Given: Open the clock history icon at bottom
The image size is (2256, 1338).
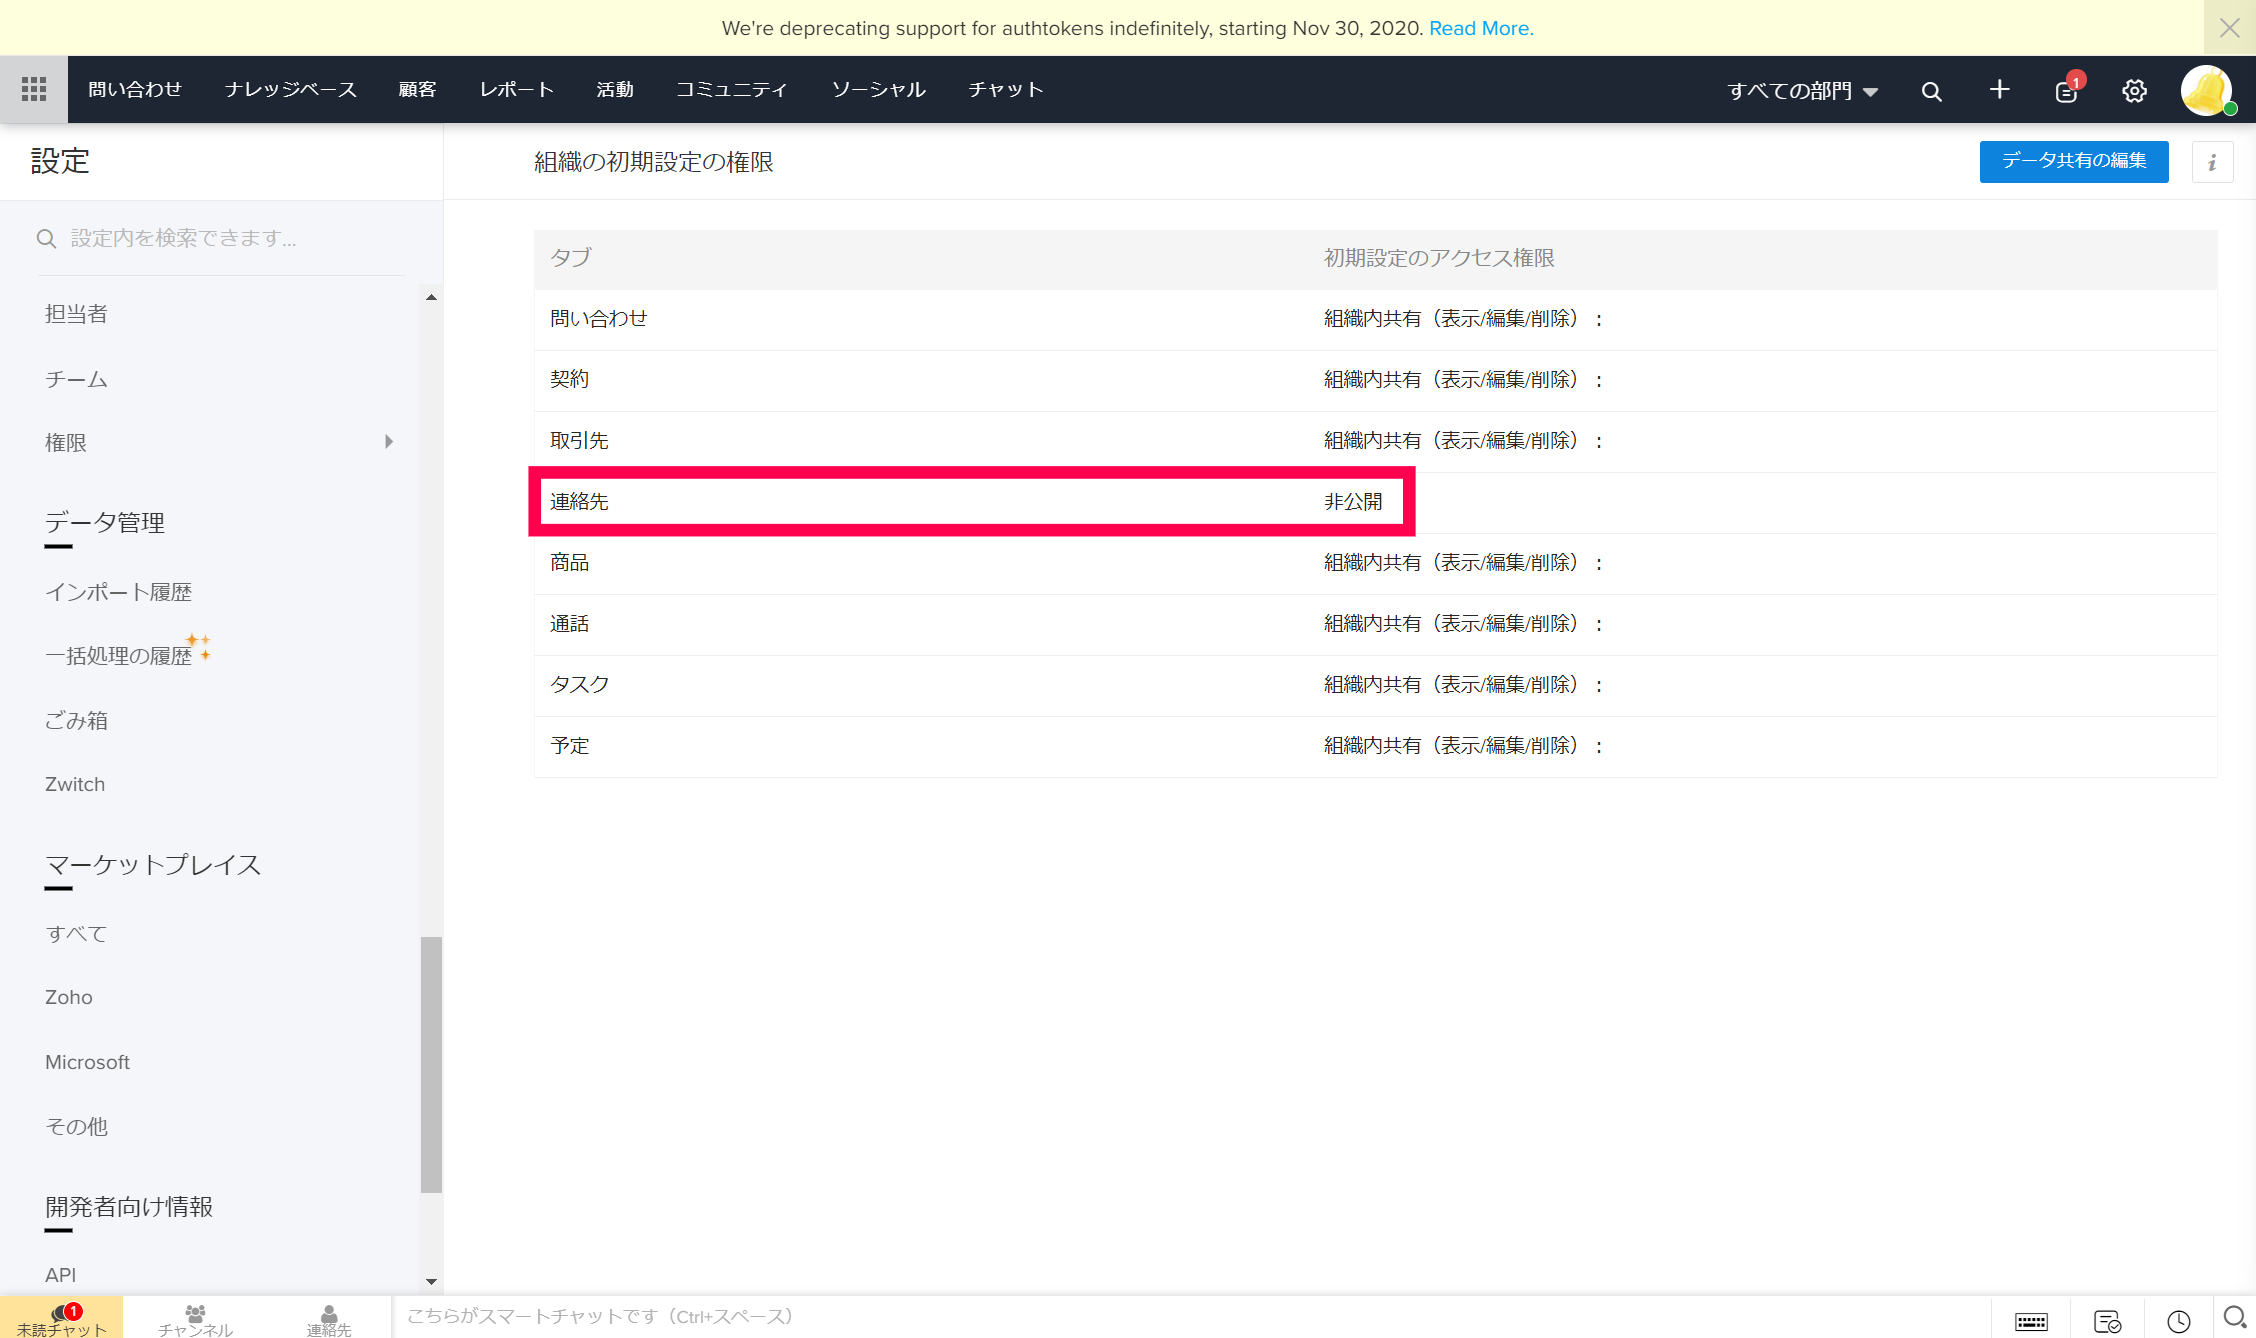Looking at the screenshot, I should [x=2179, y=1321].
